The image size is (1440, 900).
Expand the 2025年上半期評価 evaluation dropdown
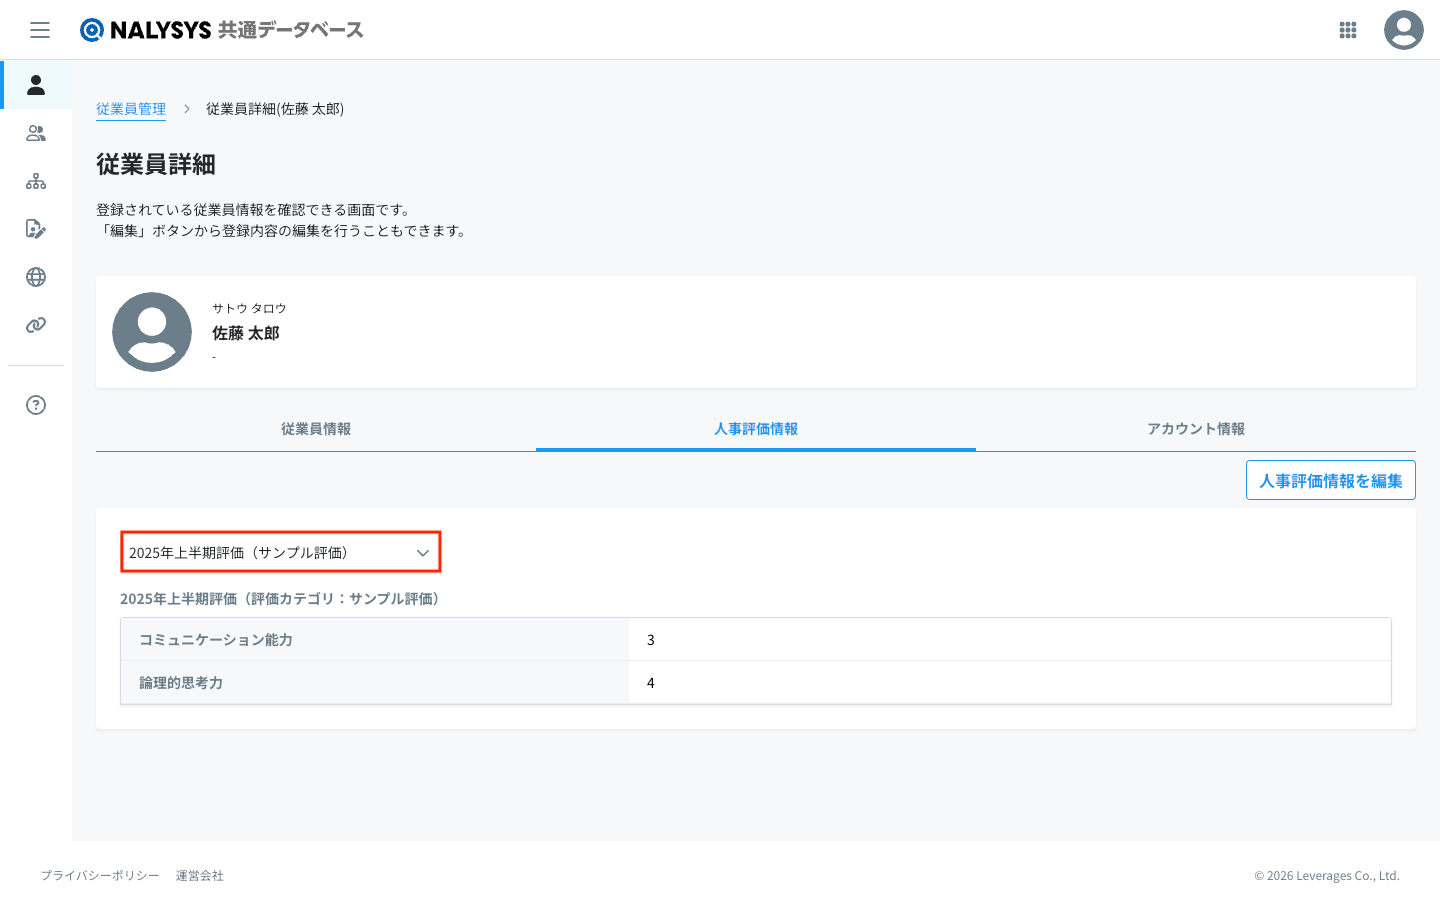tap(280, 552)
